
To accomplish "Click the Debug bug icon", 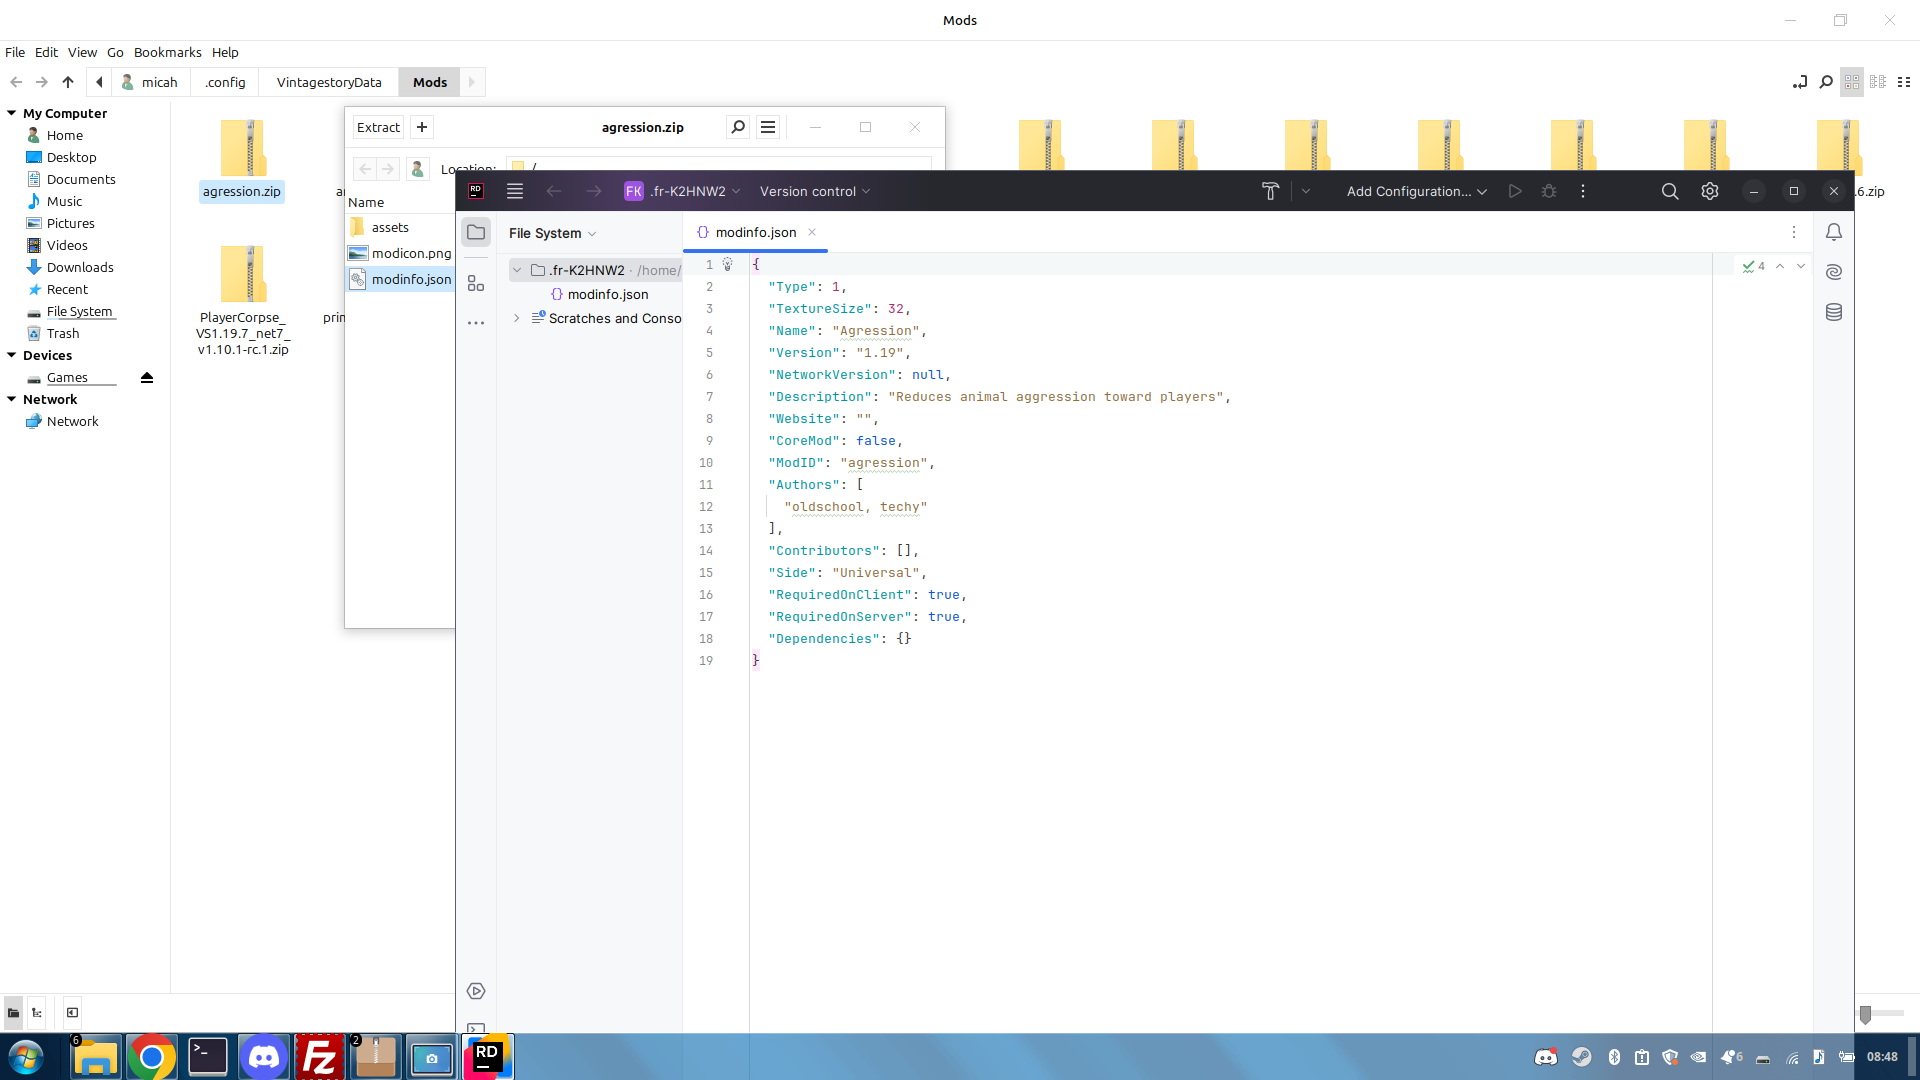I will click(1548, 191).
